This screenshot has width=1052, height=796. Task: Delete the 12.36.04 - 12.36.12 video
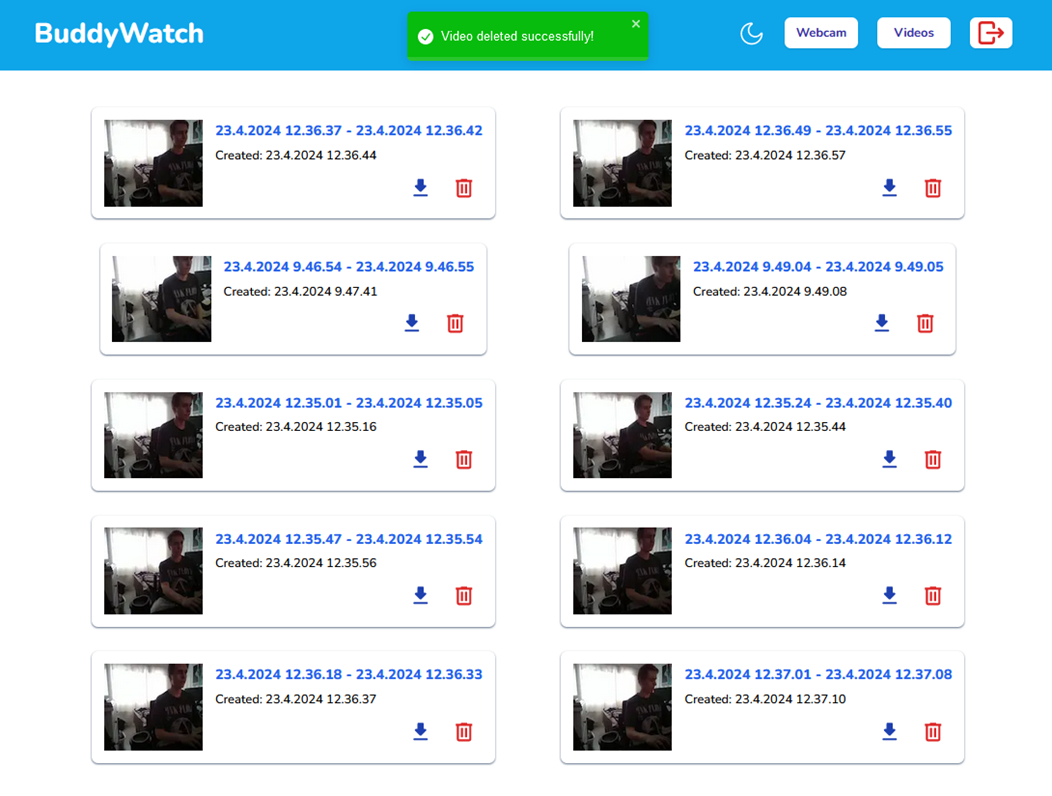[933, 596]
